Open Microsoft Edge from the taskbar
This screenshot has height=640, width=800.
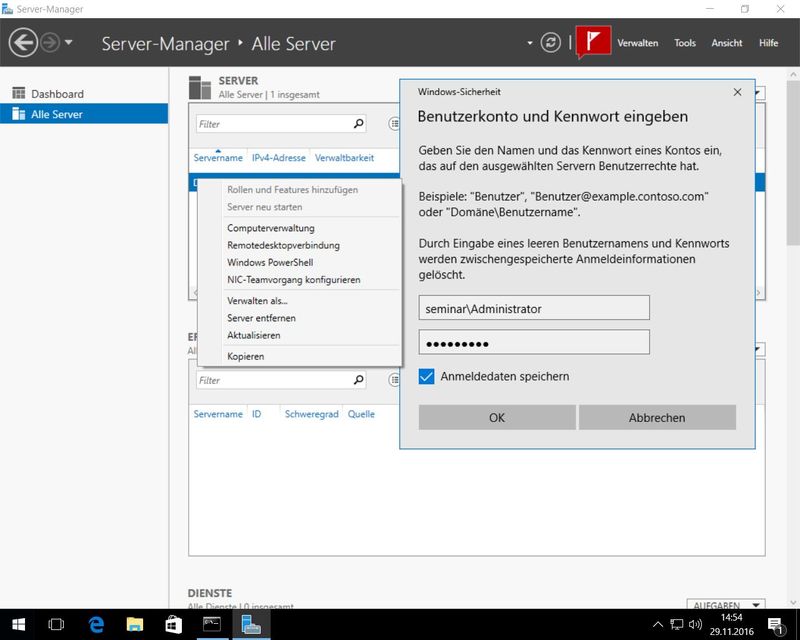97,625
